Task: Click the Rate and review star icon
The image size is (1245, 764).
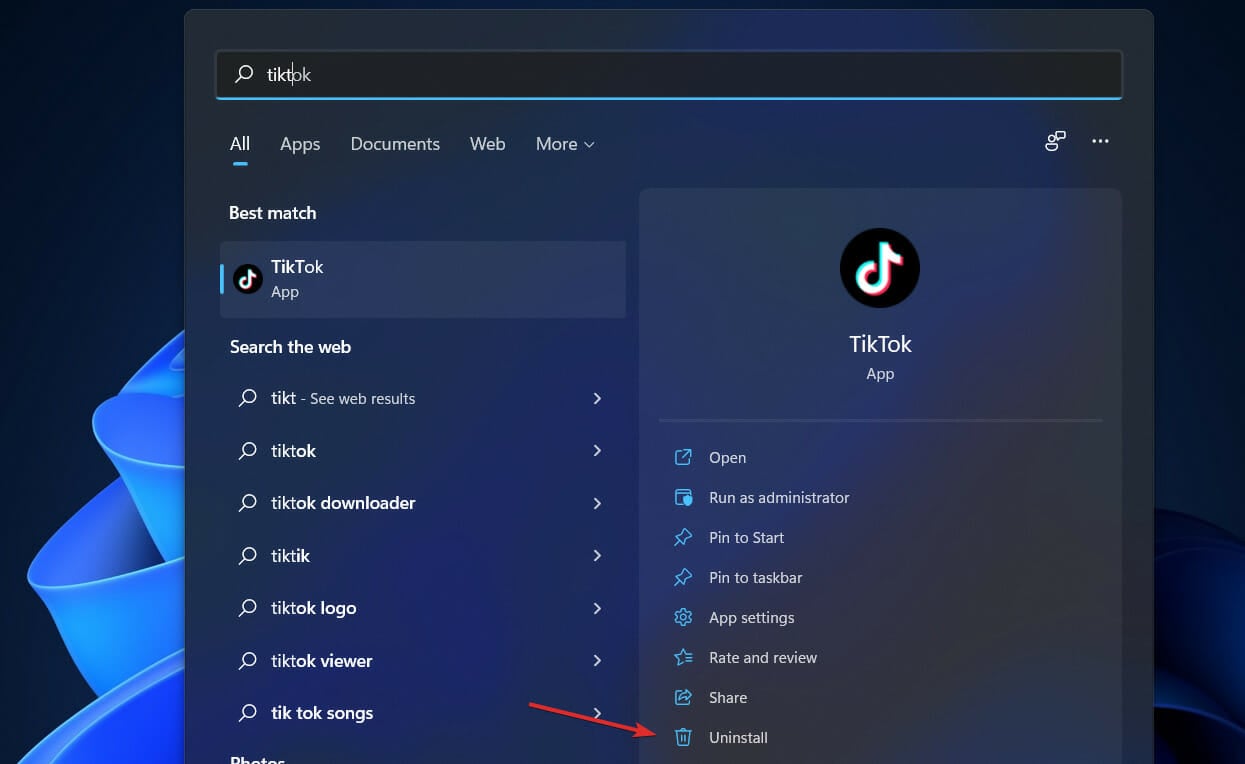Action: click(x=683, y=657)
